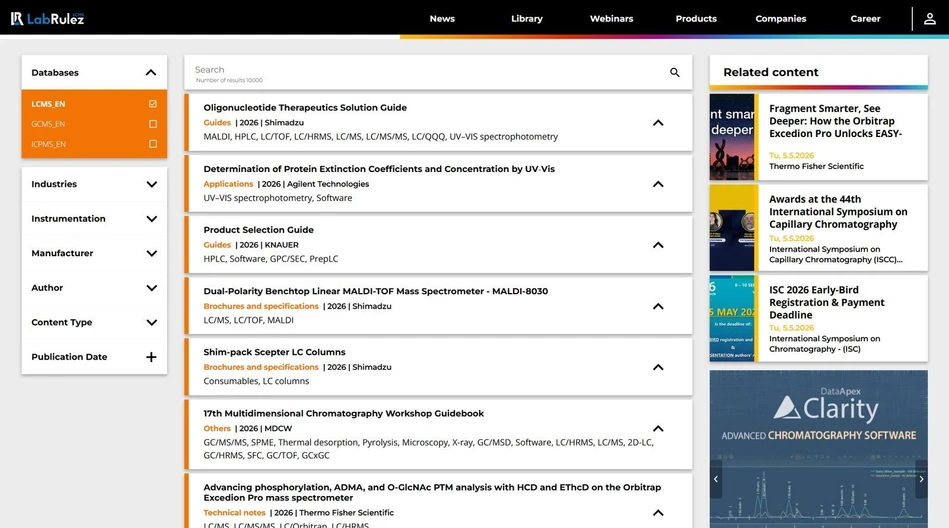Open Fragment Smarter, See Deeper thumbnail
Screen dimensions: 949x528
[x=732, y=137]
